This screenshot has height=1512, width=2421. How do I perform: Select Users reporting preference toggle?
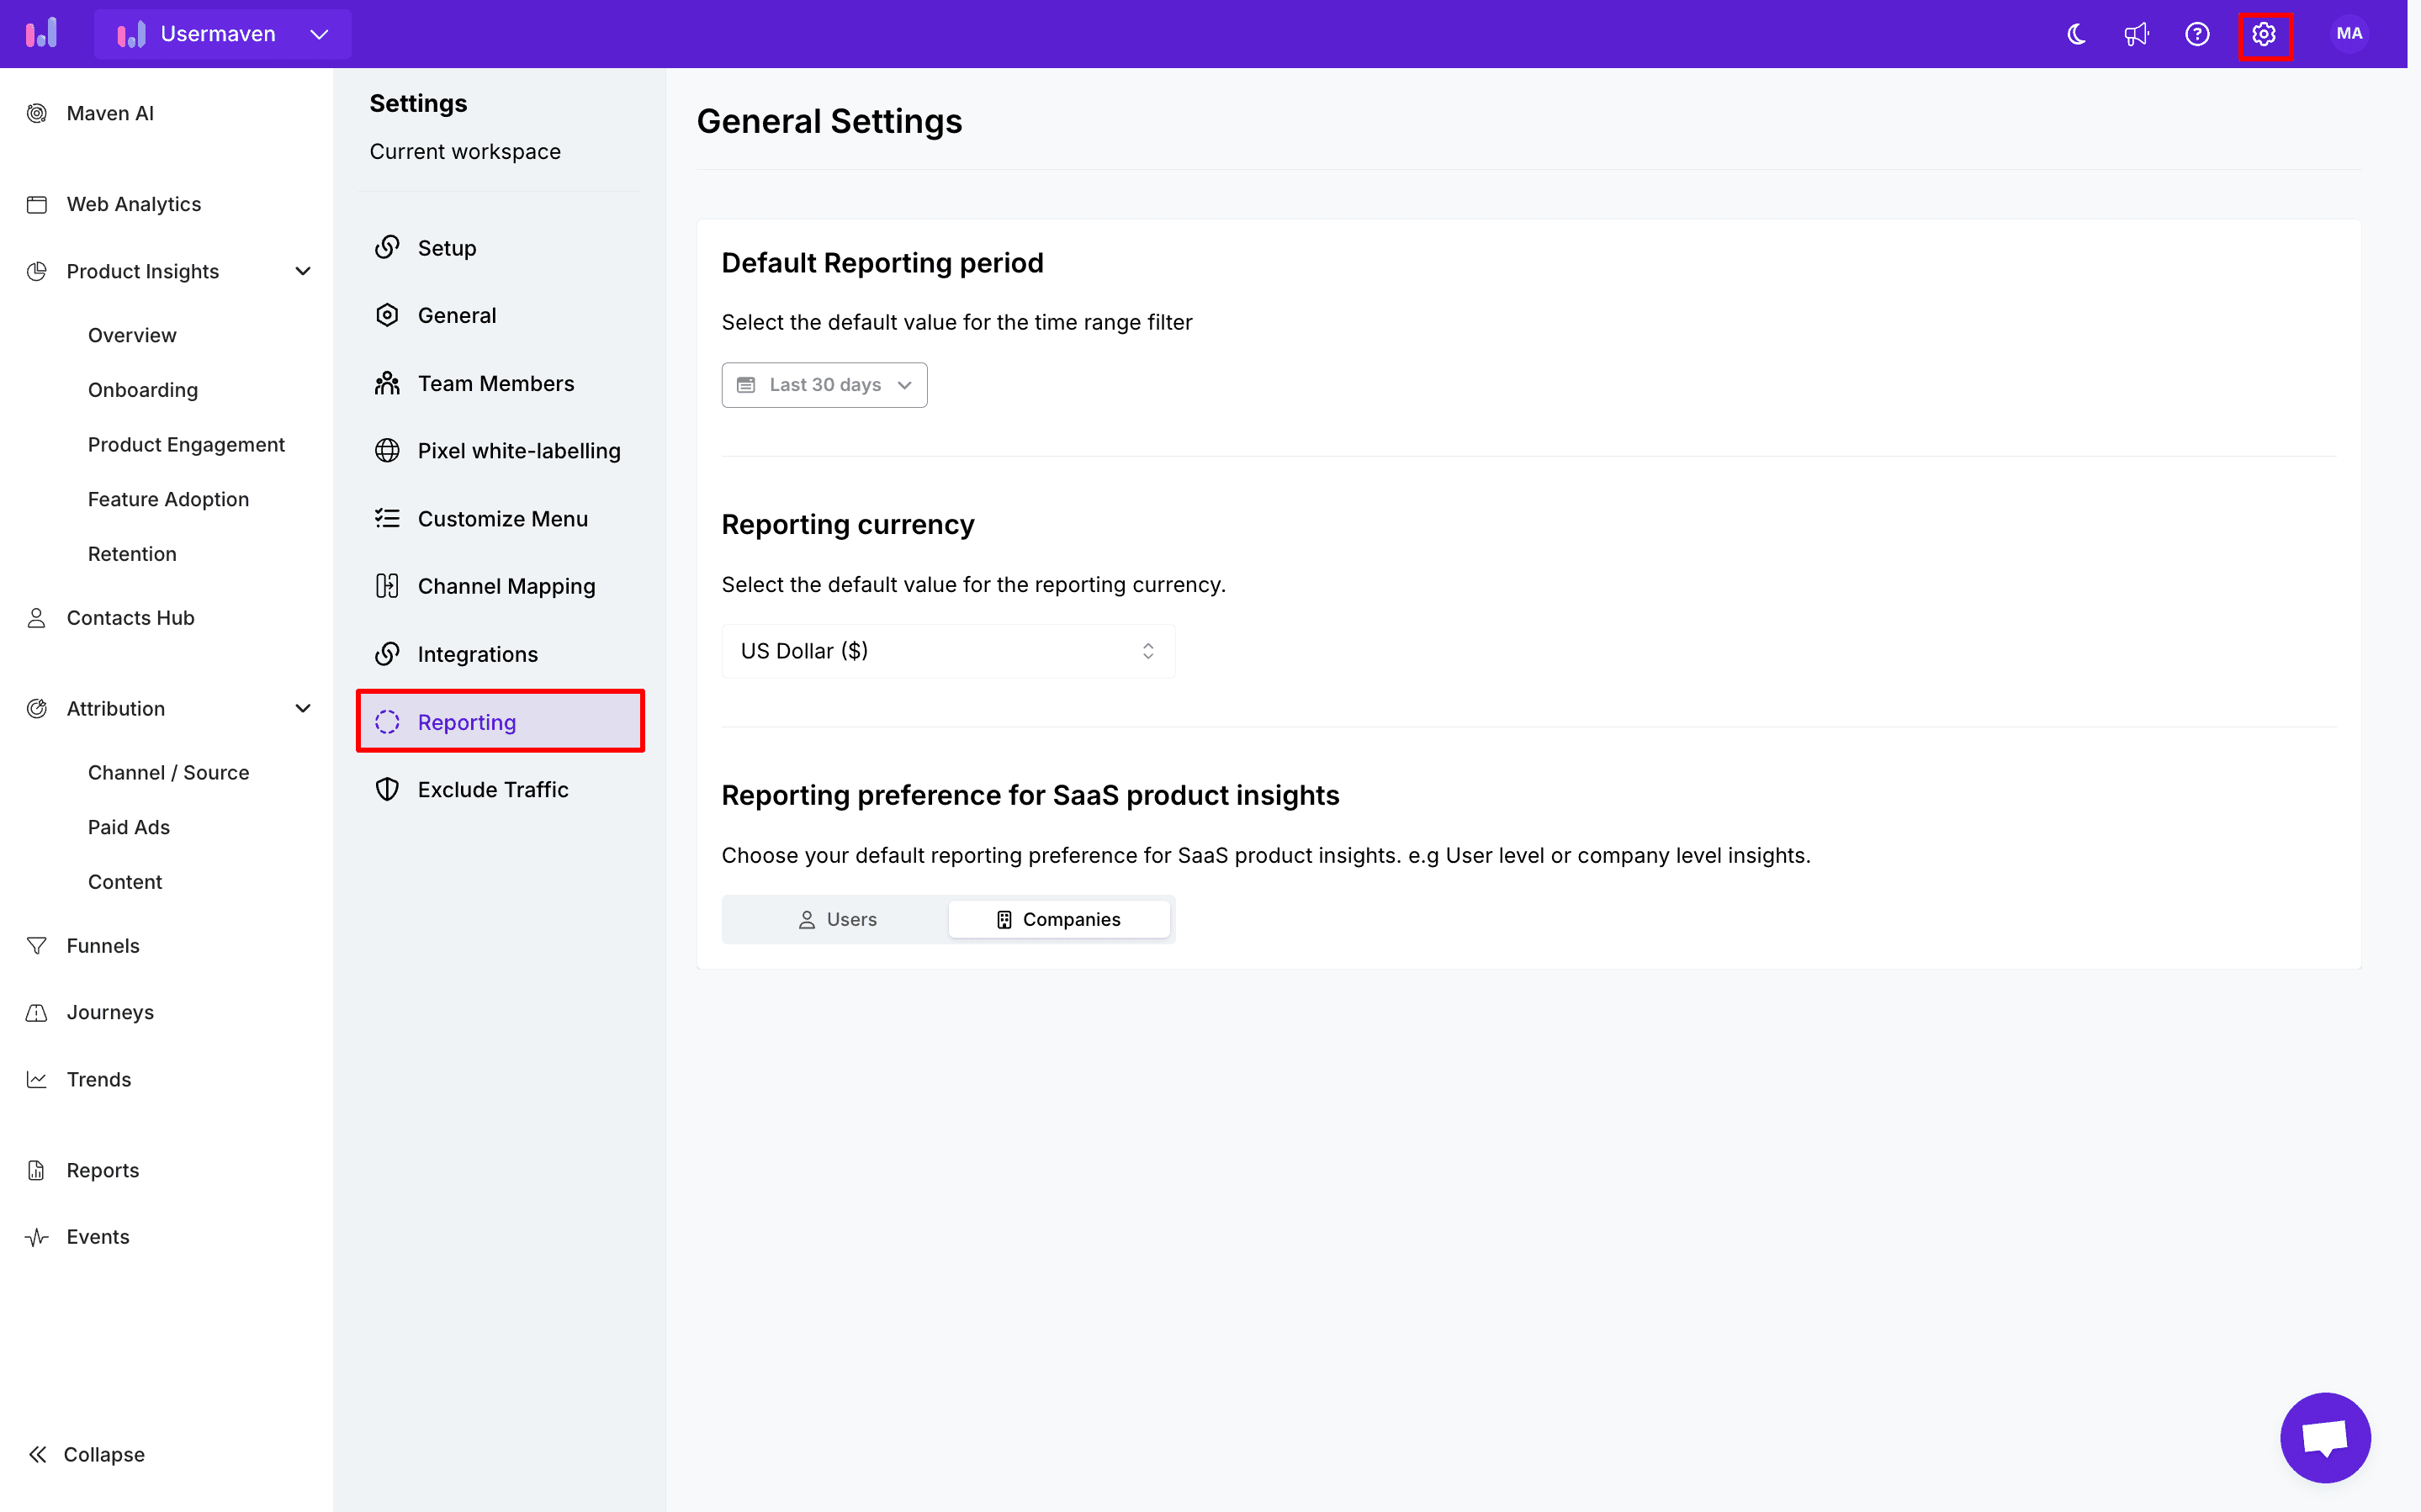[x=836, y=918]
